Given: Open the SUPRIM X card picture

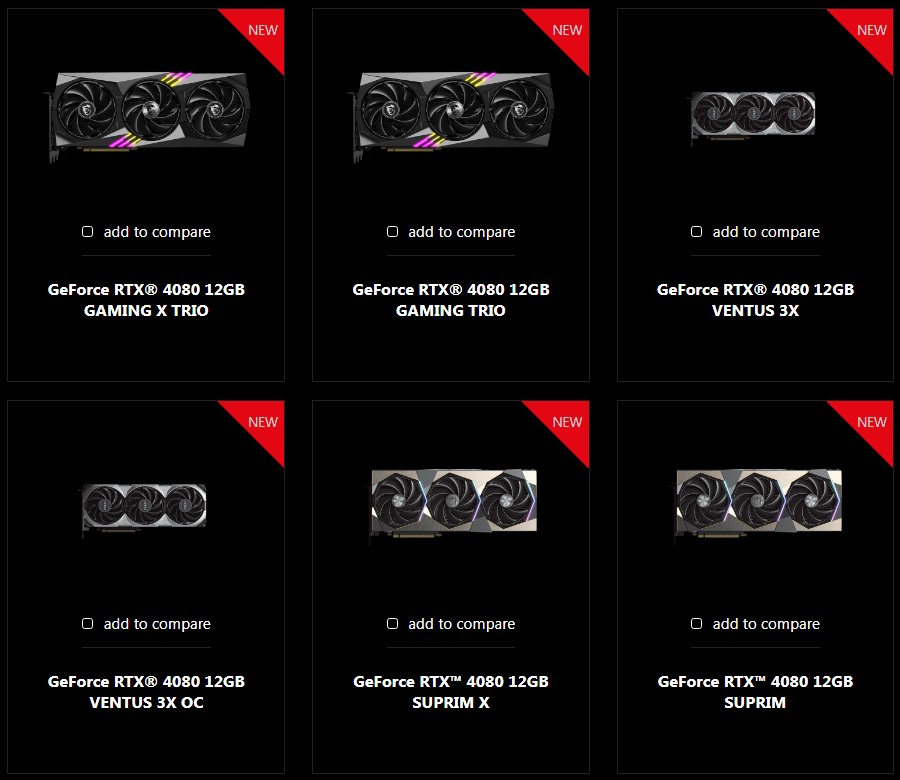Looking at the screenshot, I should coord(453,503).
